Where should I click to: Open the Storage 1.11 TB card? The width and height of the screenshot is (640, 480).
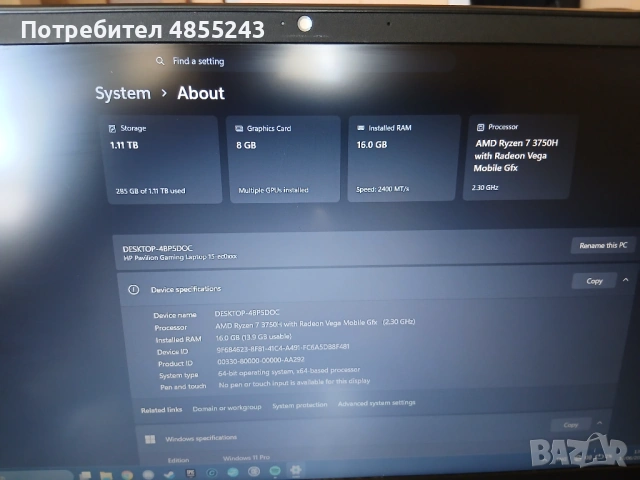[162, 159]
